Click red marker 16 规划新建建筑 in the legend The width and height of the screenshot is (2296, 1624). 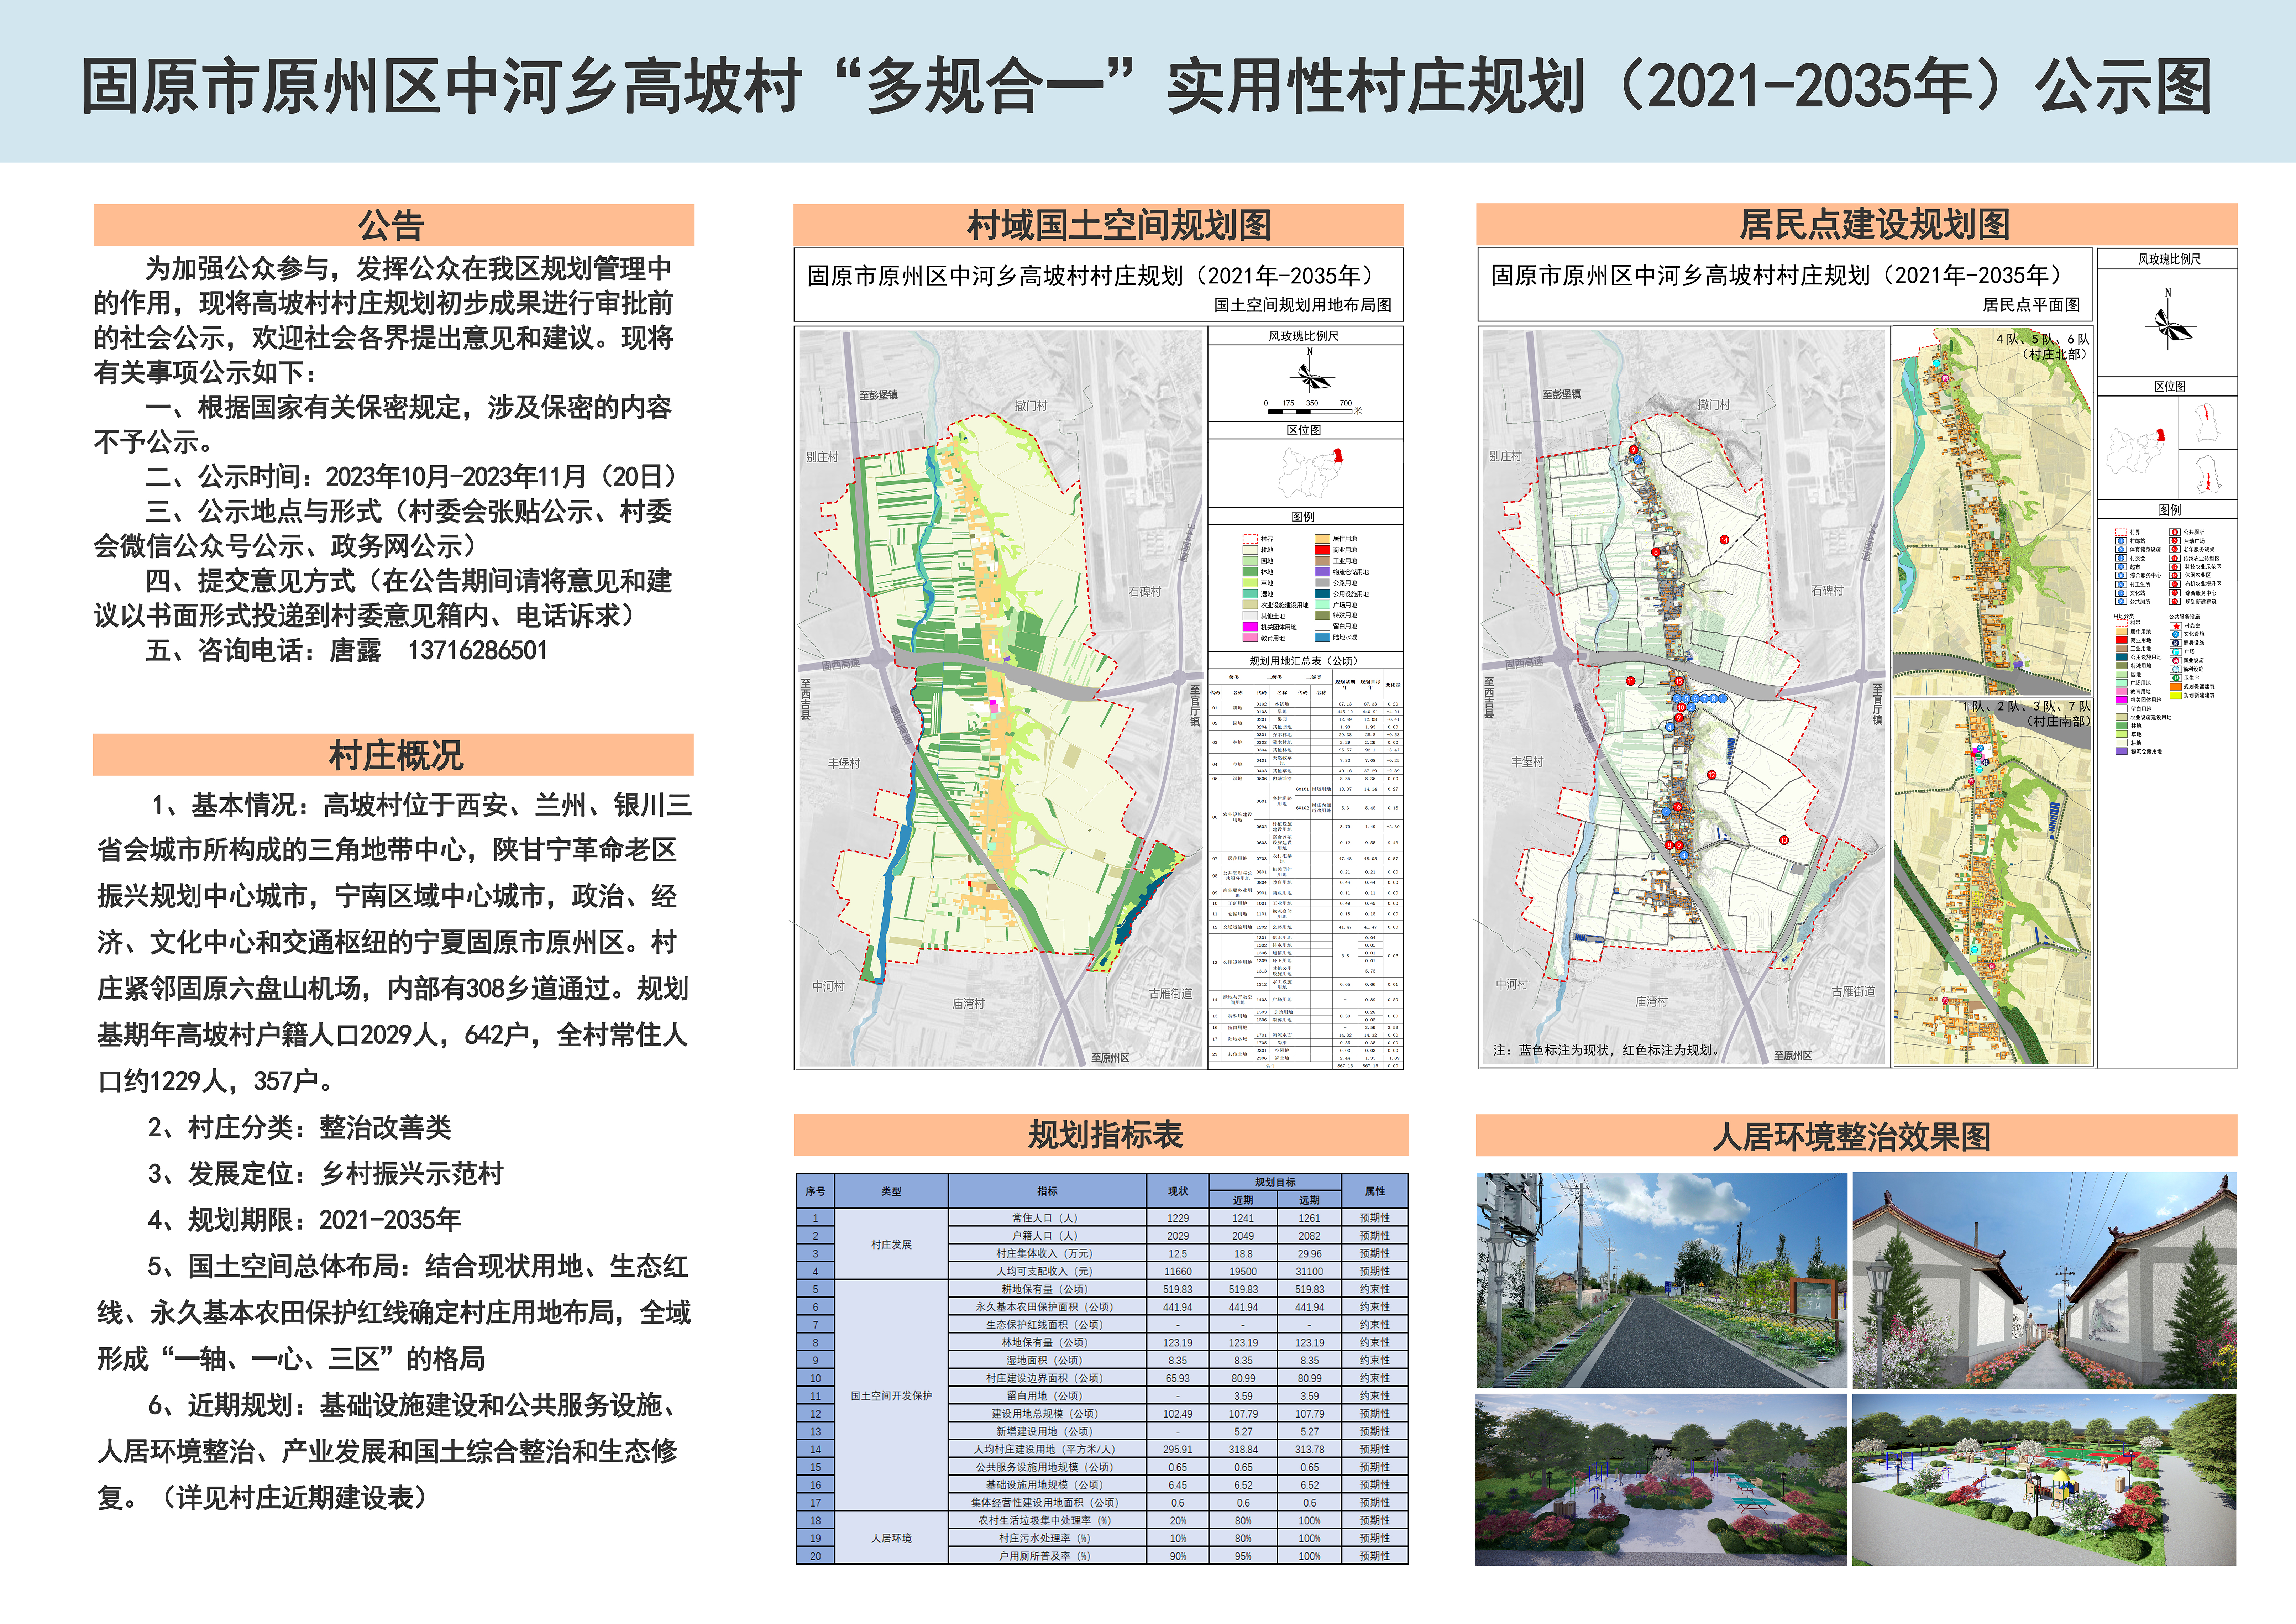pos(2175,602)
